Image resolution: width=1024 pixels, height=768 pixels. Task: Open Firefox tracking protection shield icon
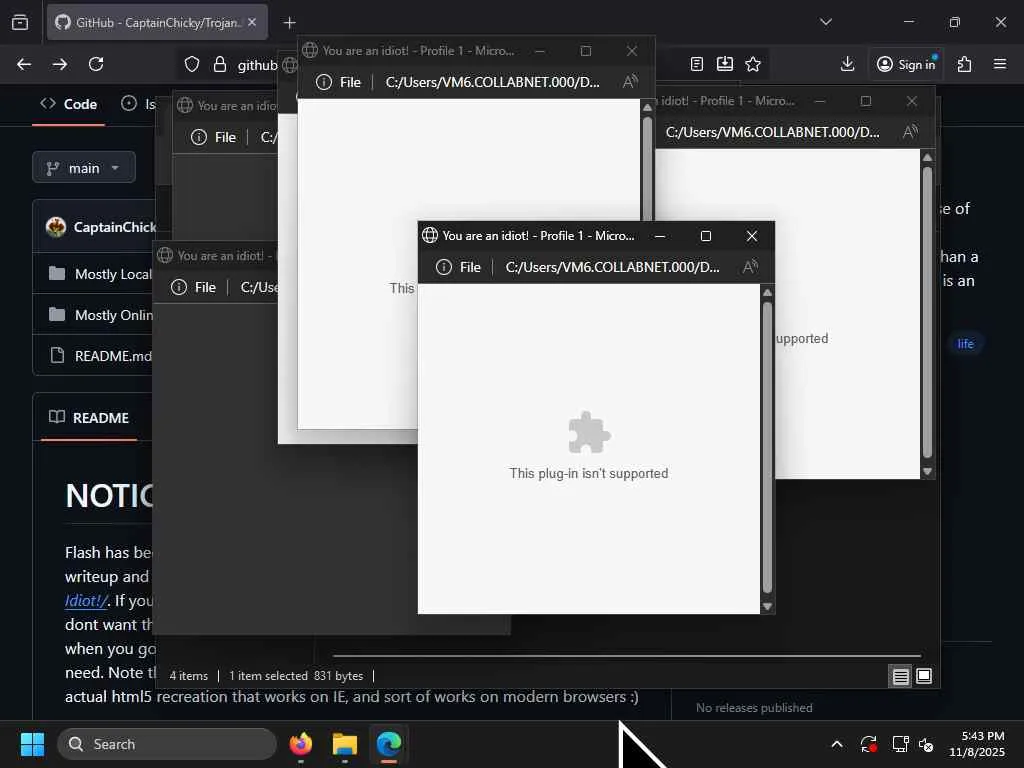(x=191, y=64)
